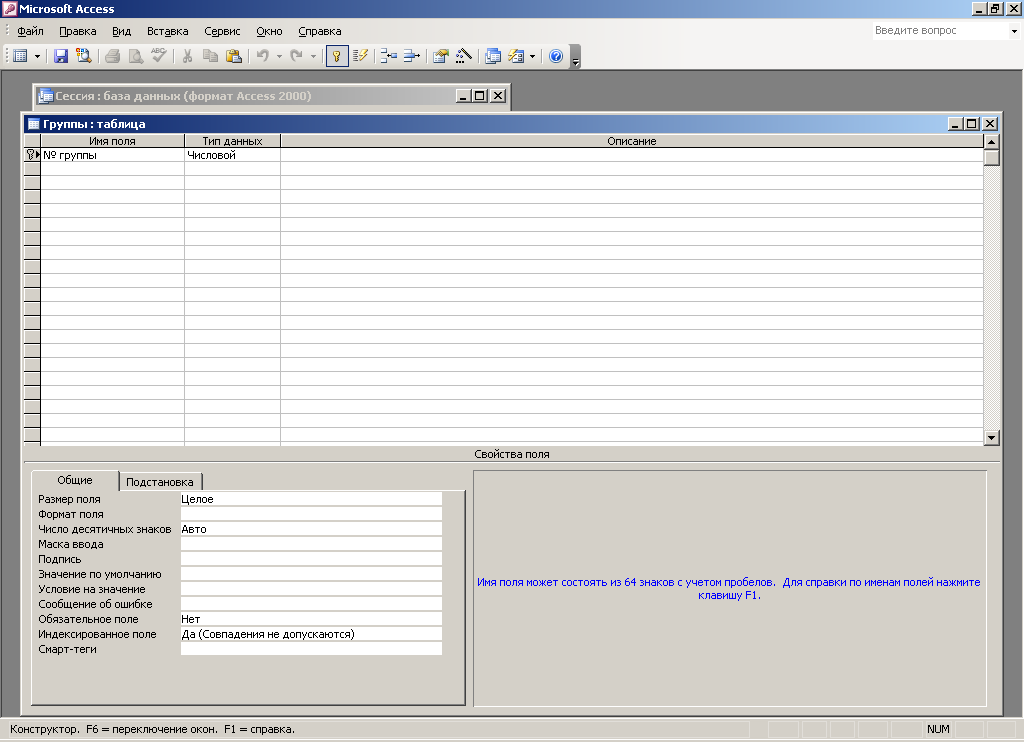Click the table grid scroll up arrow
Viewport: 1024px width, 742px height.
click(991, 142)
